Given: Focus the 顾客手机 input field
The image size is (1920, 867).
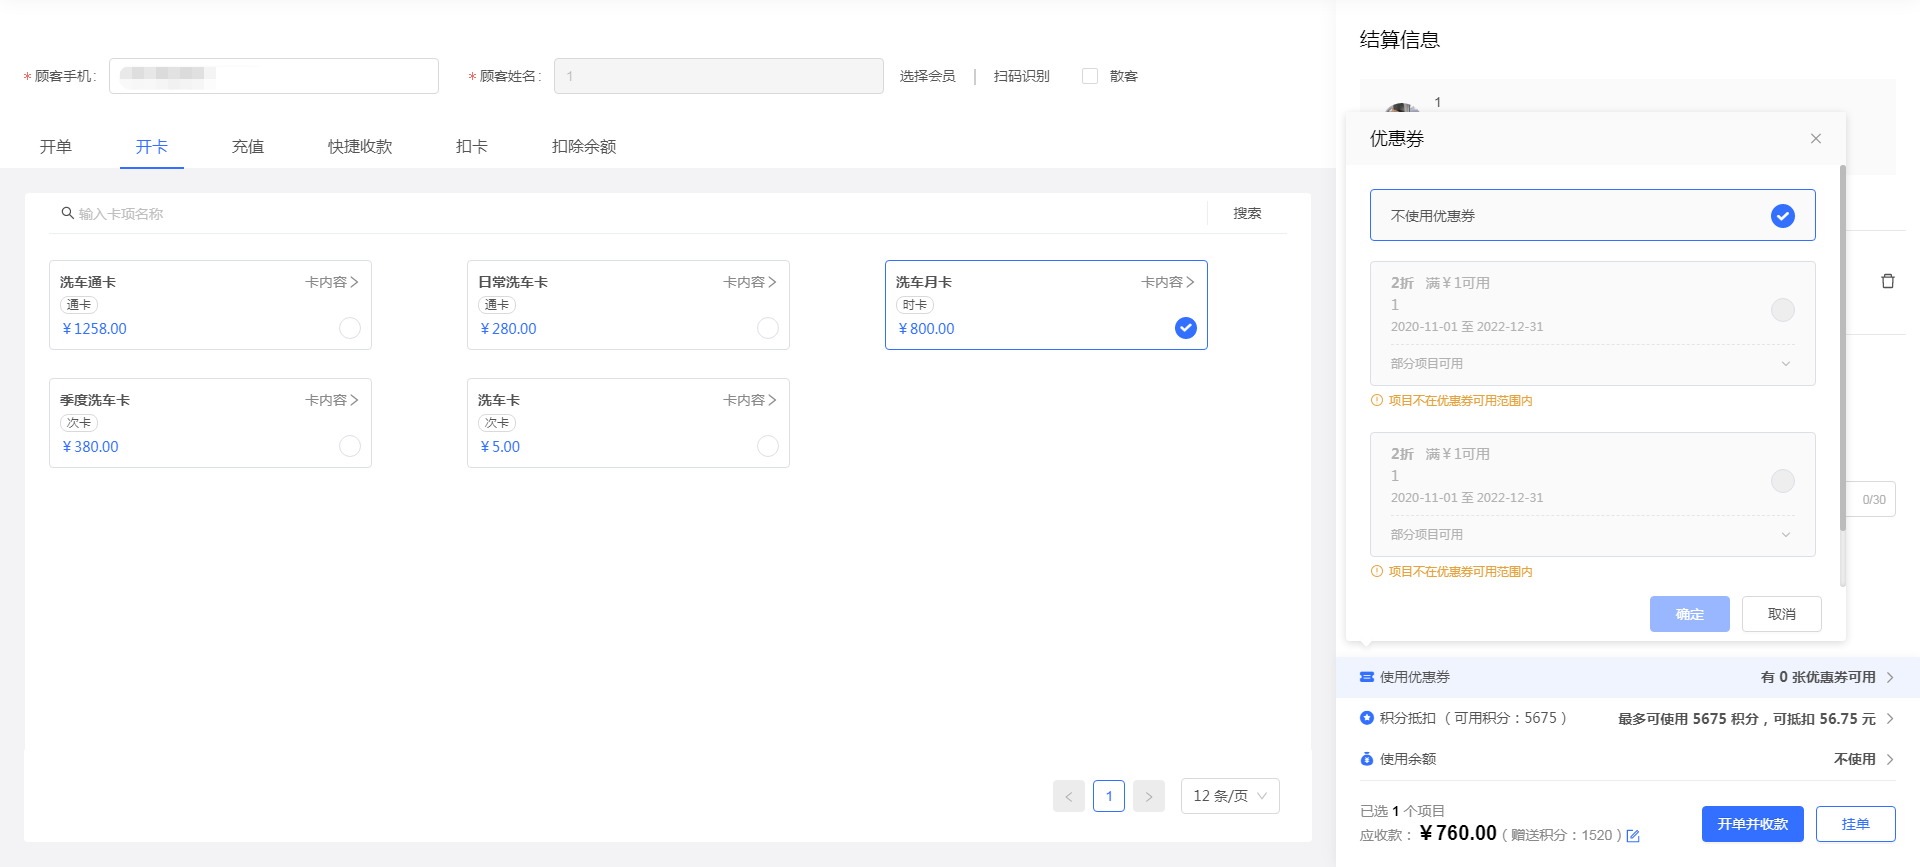Looking at the screenshot, I should pos(274,76).
